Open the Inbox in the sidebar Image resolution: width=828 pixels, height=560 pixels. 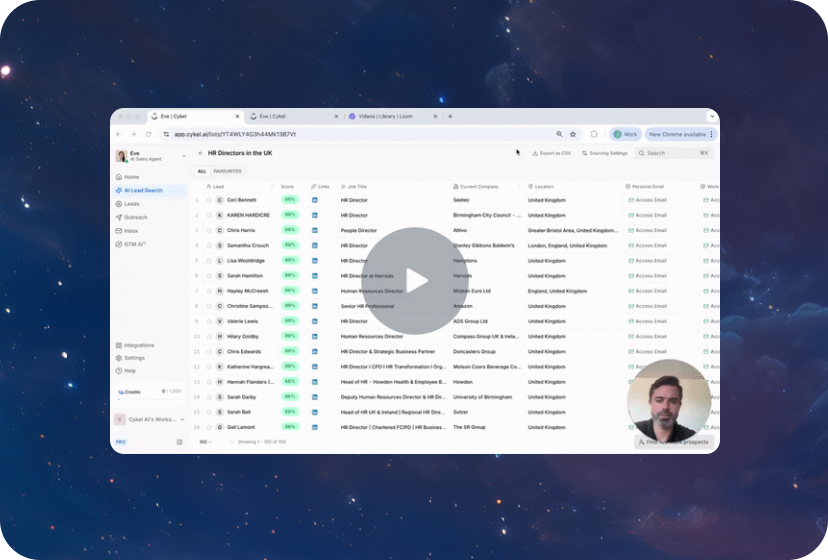tap(127, 231)
